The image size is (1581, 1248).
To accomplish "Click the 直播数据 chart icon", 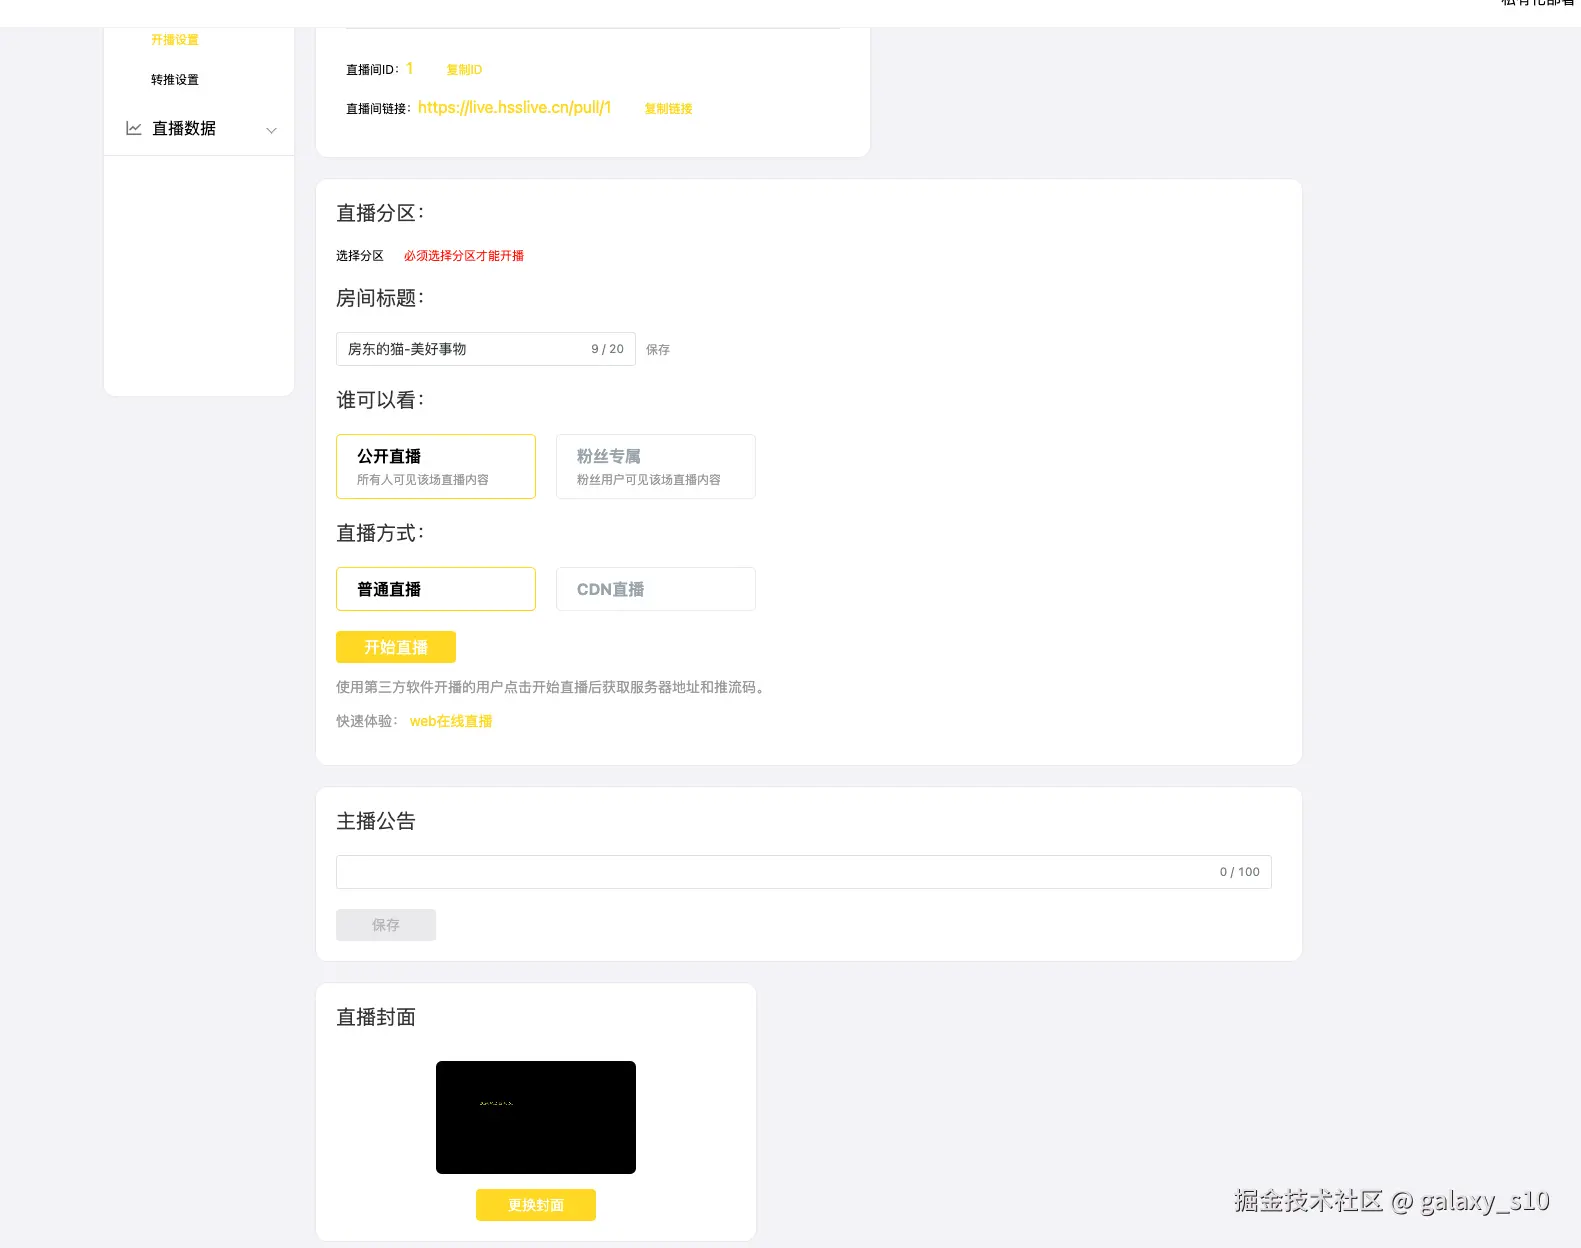I will coord(133,128).
